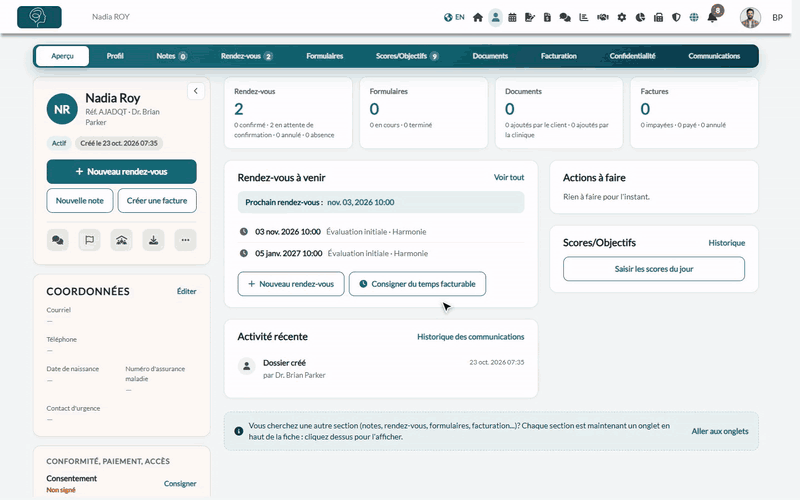Viewport: 800px width, 500px height.
Task: Click the download icon in client card
Action: coord(153,240)
